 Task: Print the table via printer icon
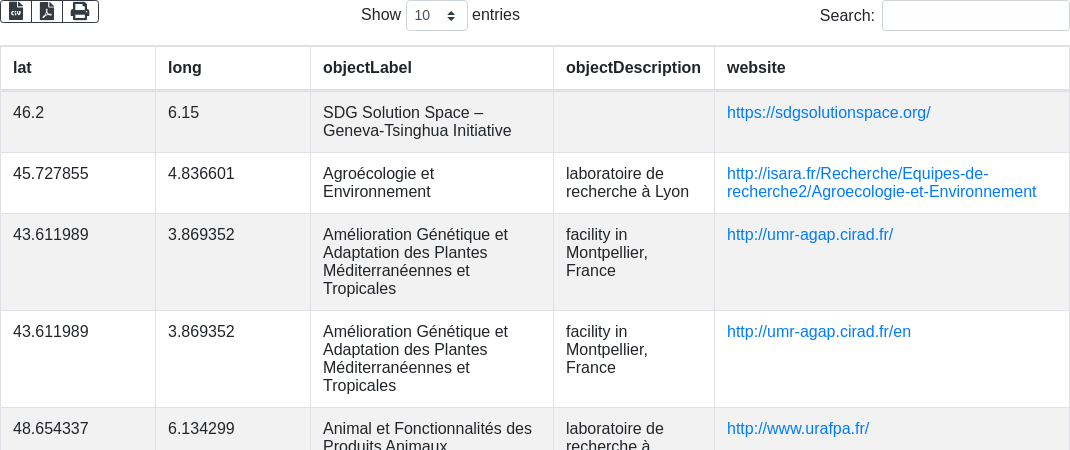click(80, 11)
